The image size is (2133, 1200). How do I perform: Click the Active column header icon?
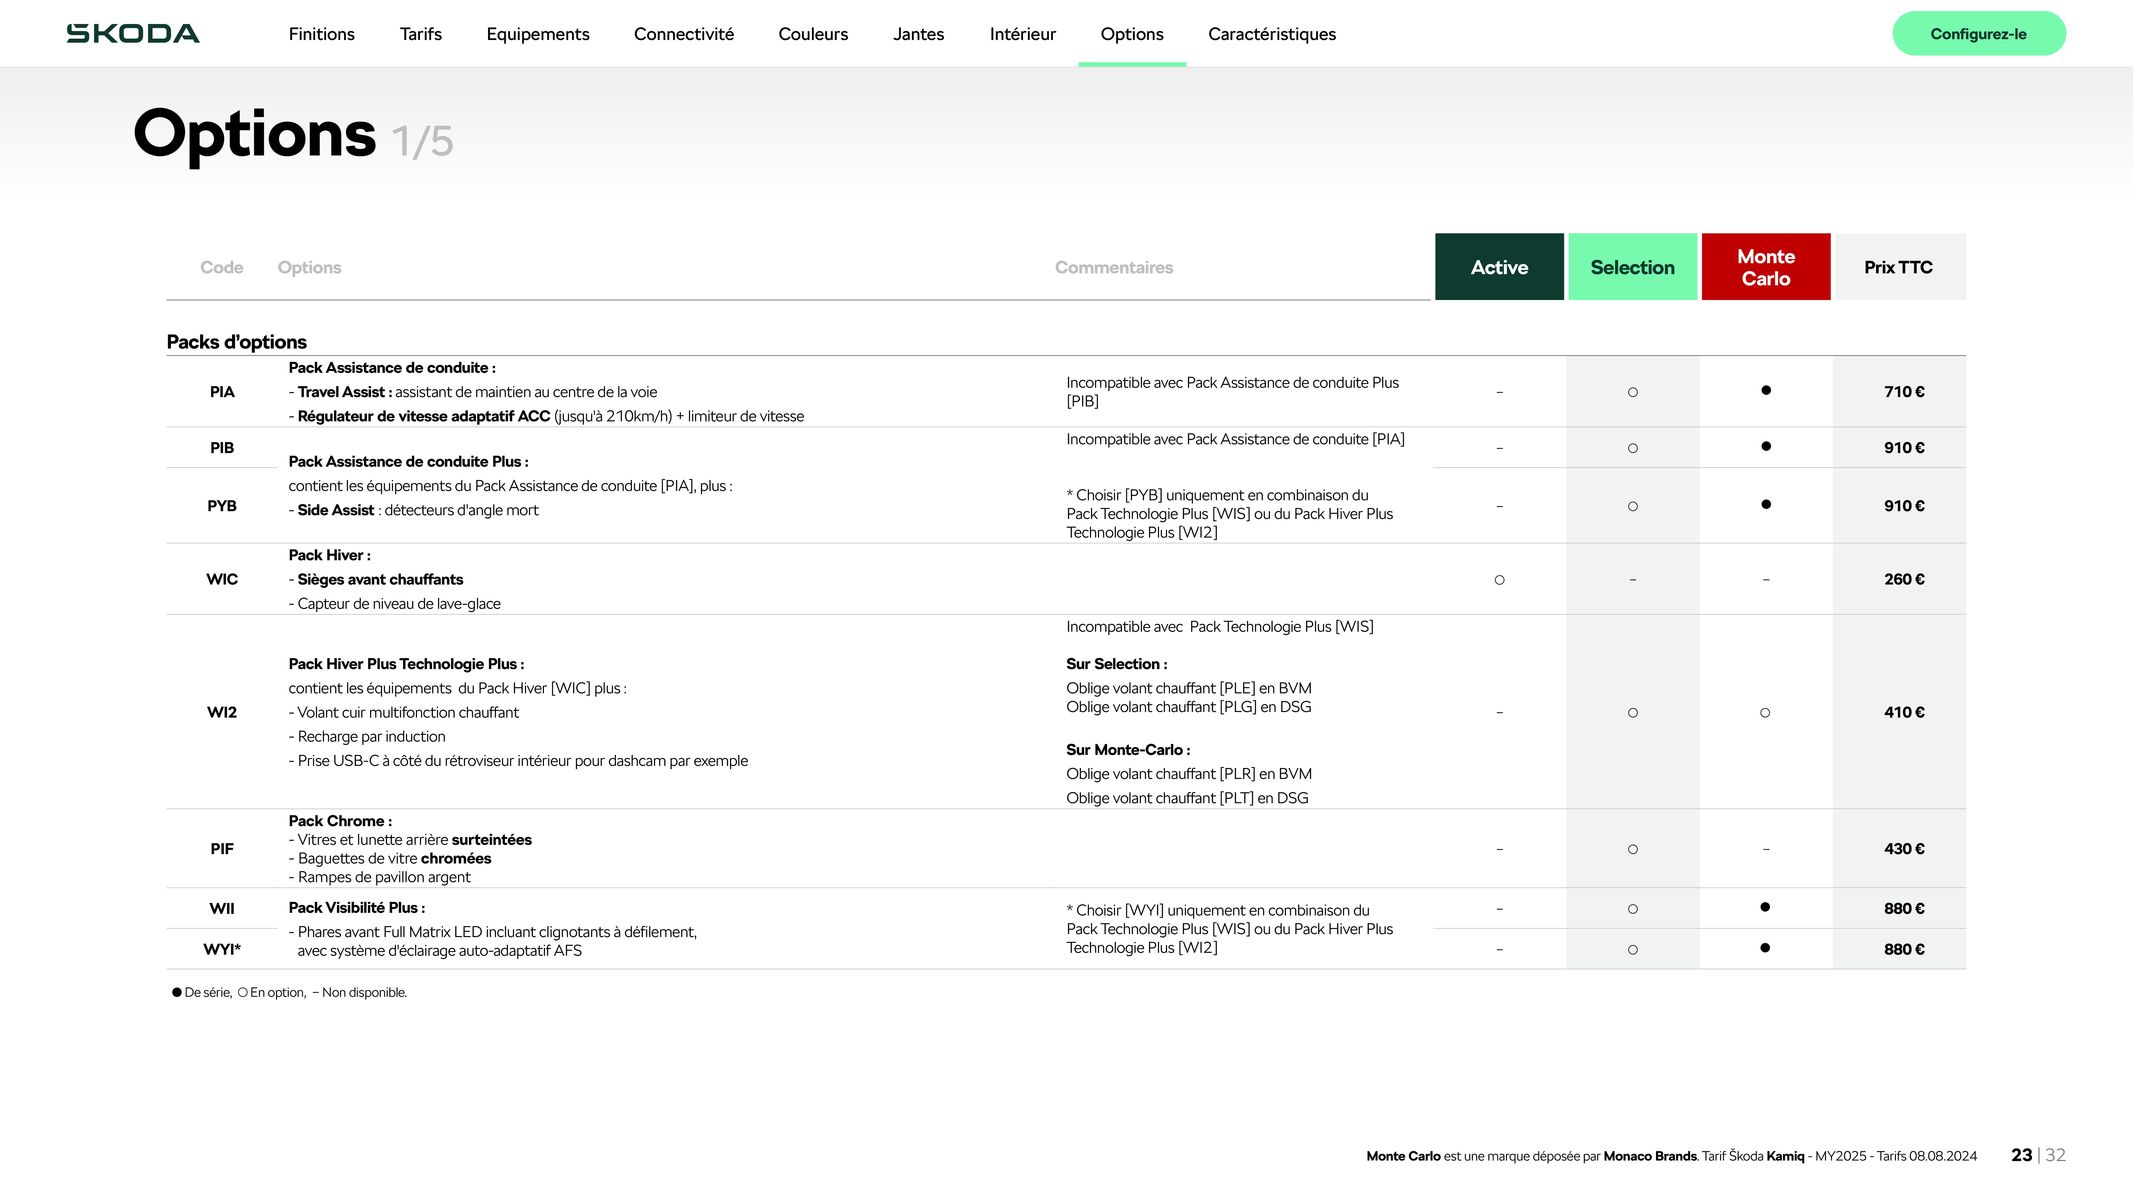coord(1499,267)
